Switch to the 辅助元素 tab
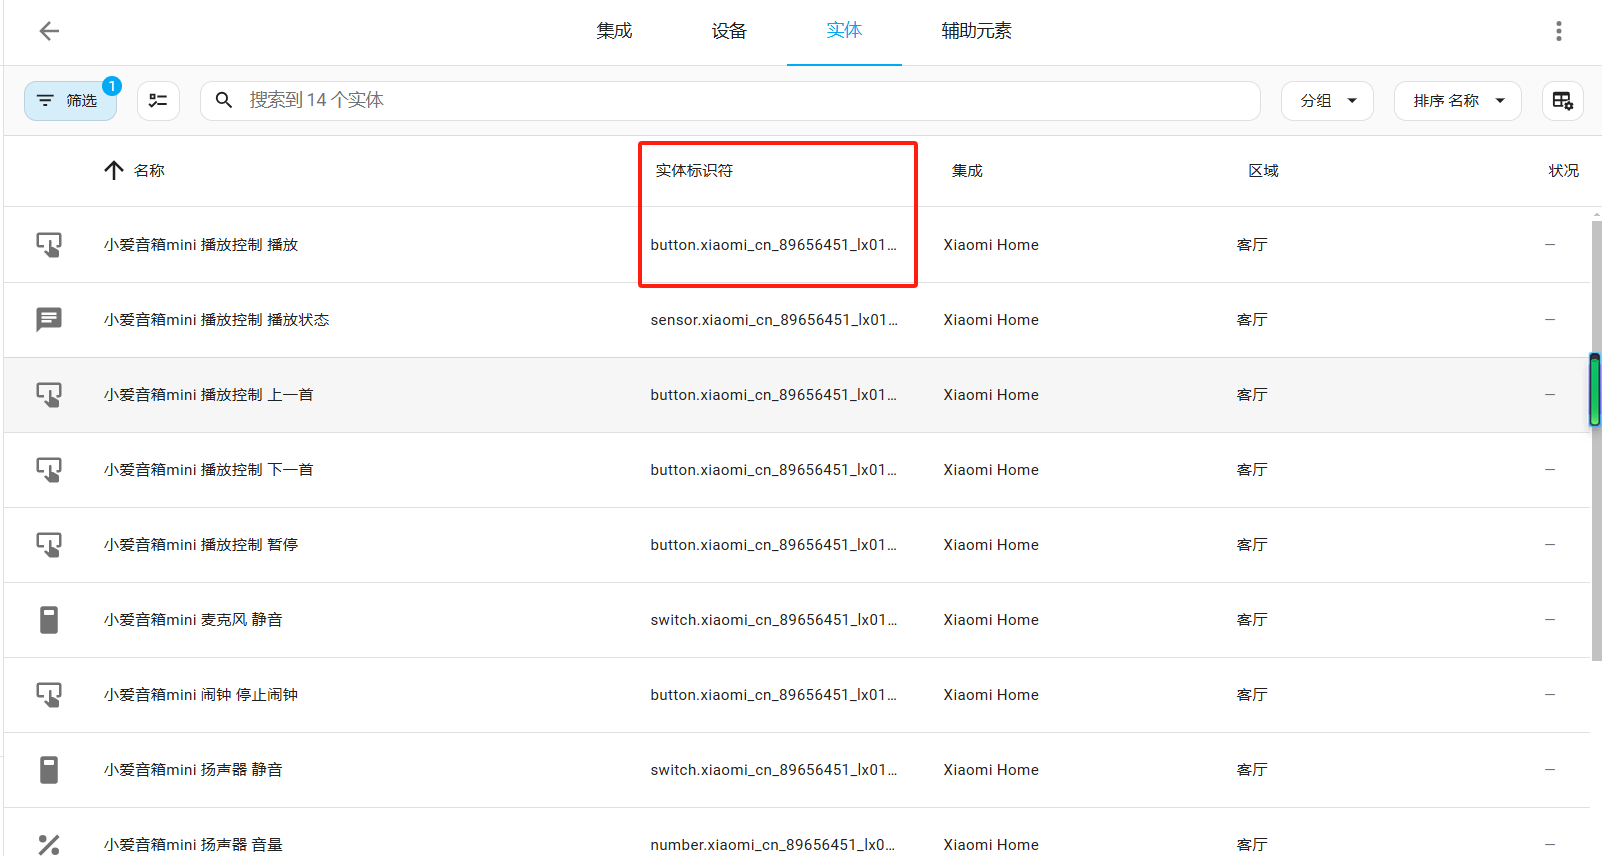The width and height of the screenshot is (1602, 856). click(976, 31)
